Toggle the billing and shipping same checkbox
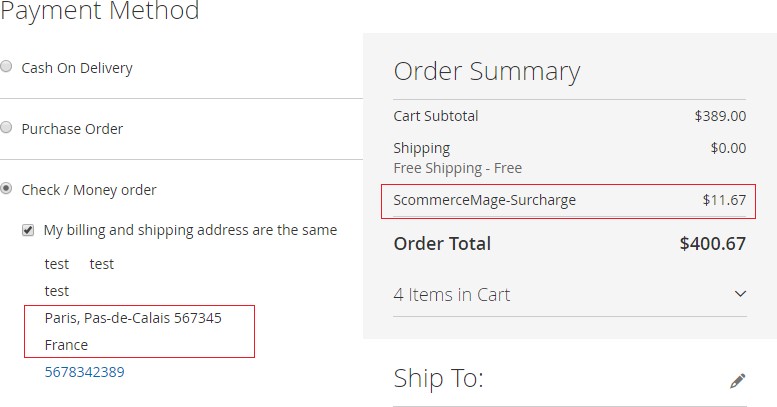The image size is (777, 407). click(x=29, y=230)
